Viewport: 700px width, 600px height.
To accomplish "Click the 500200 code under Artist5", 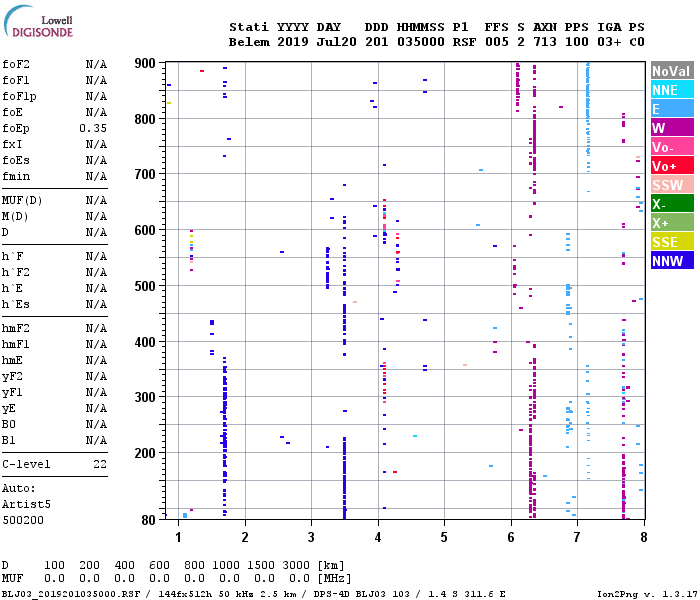I will pyautogui.click(x=23, y=521).
